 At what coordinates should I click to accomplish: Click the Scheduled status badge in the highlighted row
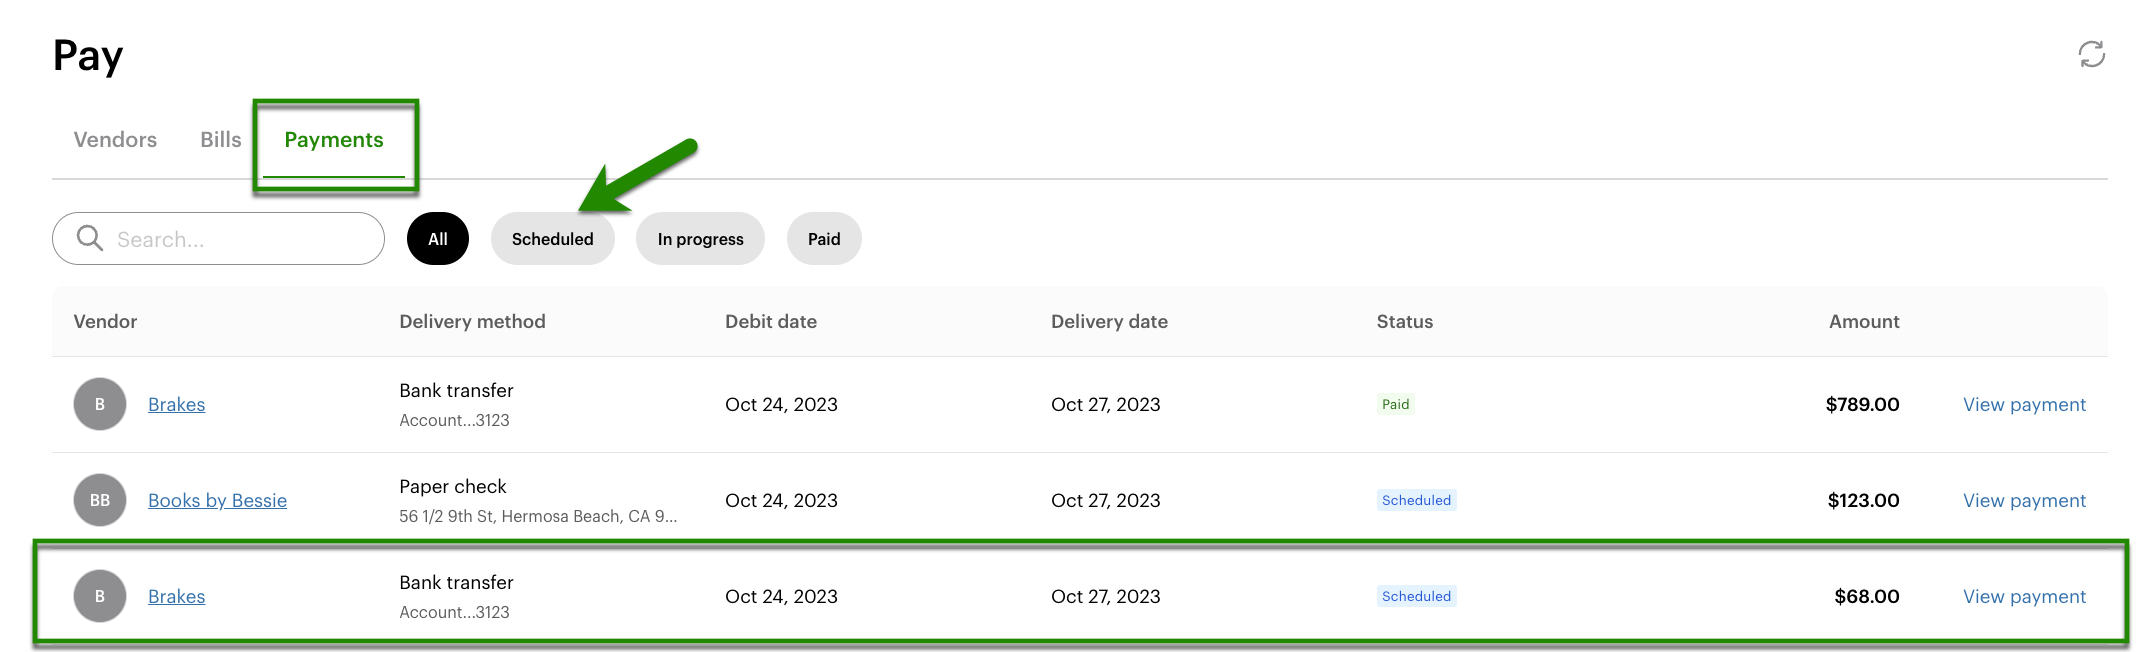(x=1416, y=596)
